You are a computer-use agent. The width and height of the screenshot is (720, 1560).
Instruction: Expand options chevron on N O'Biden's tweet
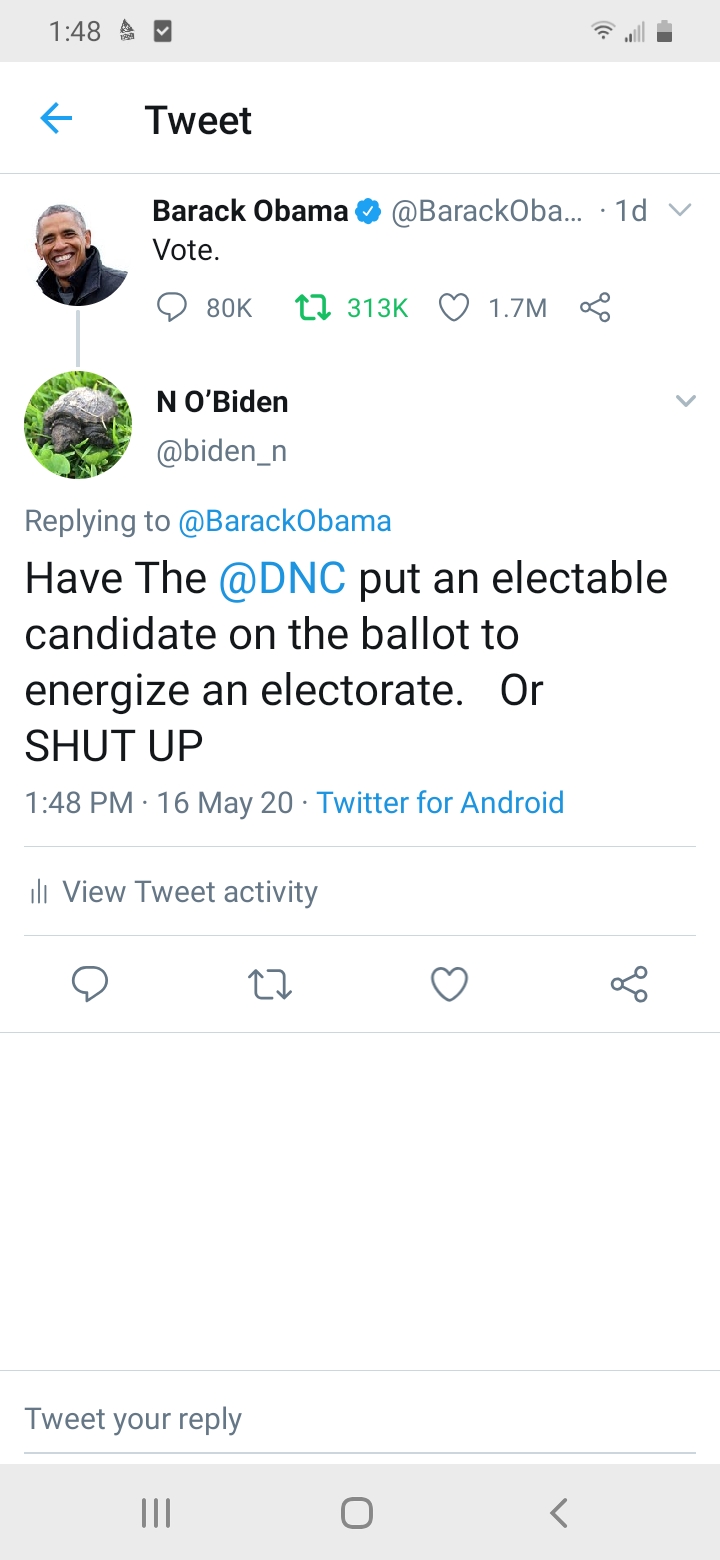click(685, 401)
